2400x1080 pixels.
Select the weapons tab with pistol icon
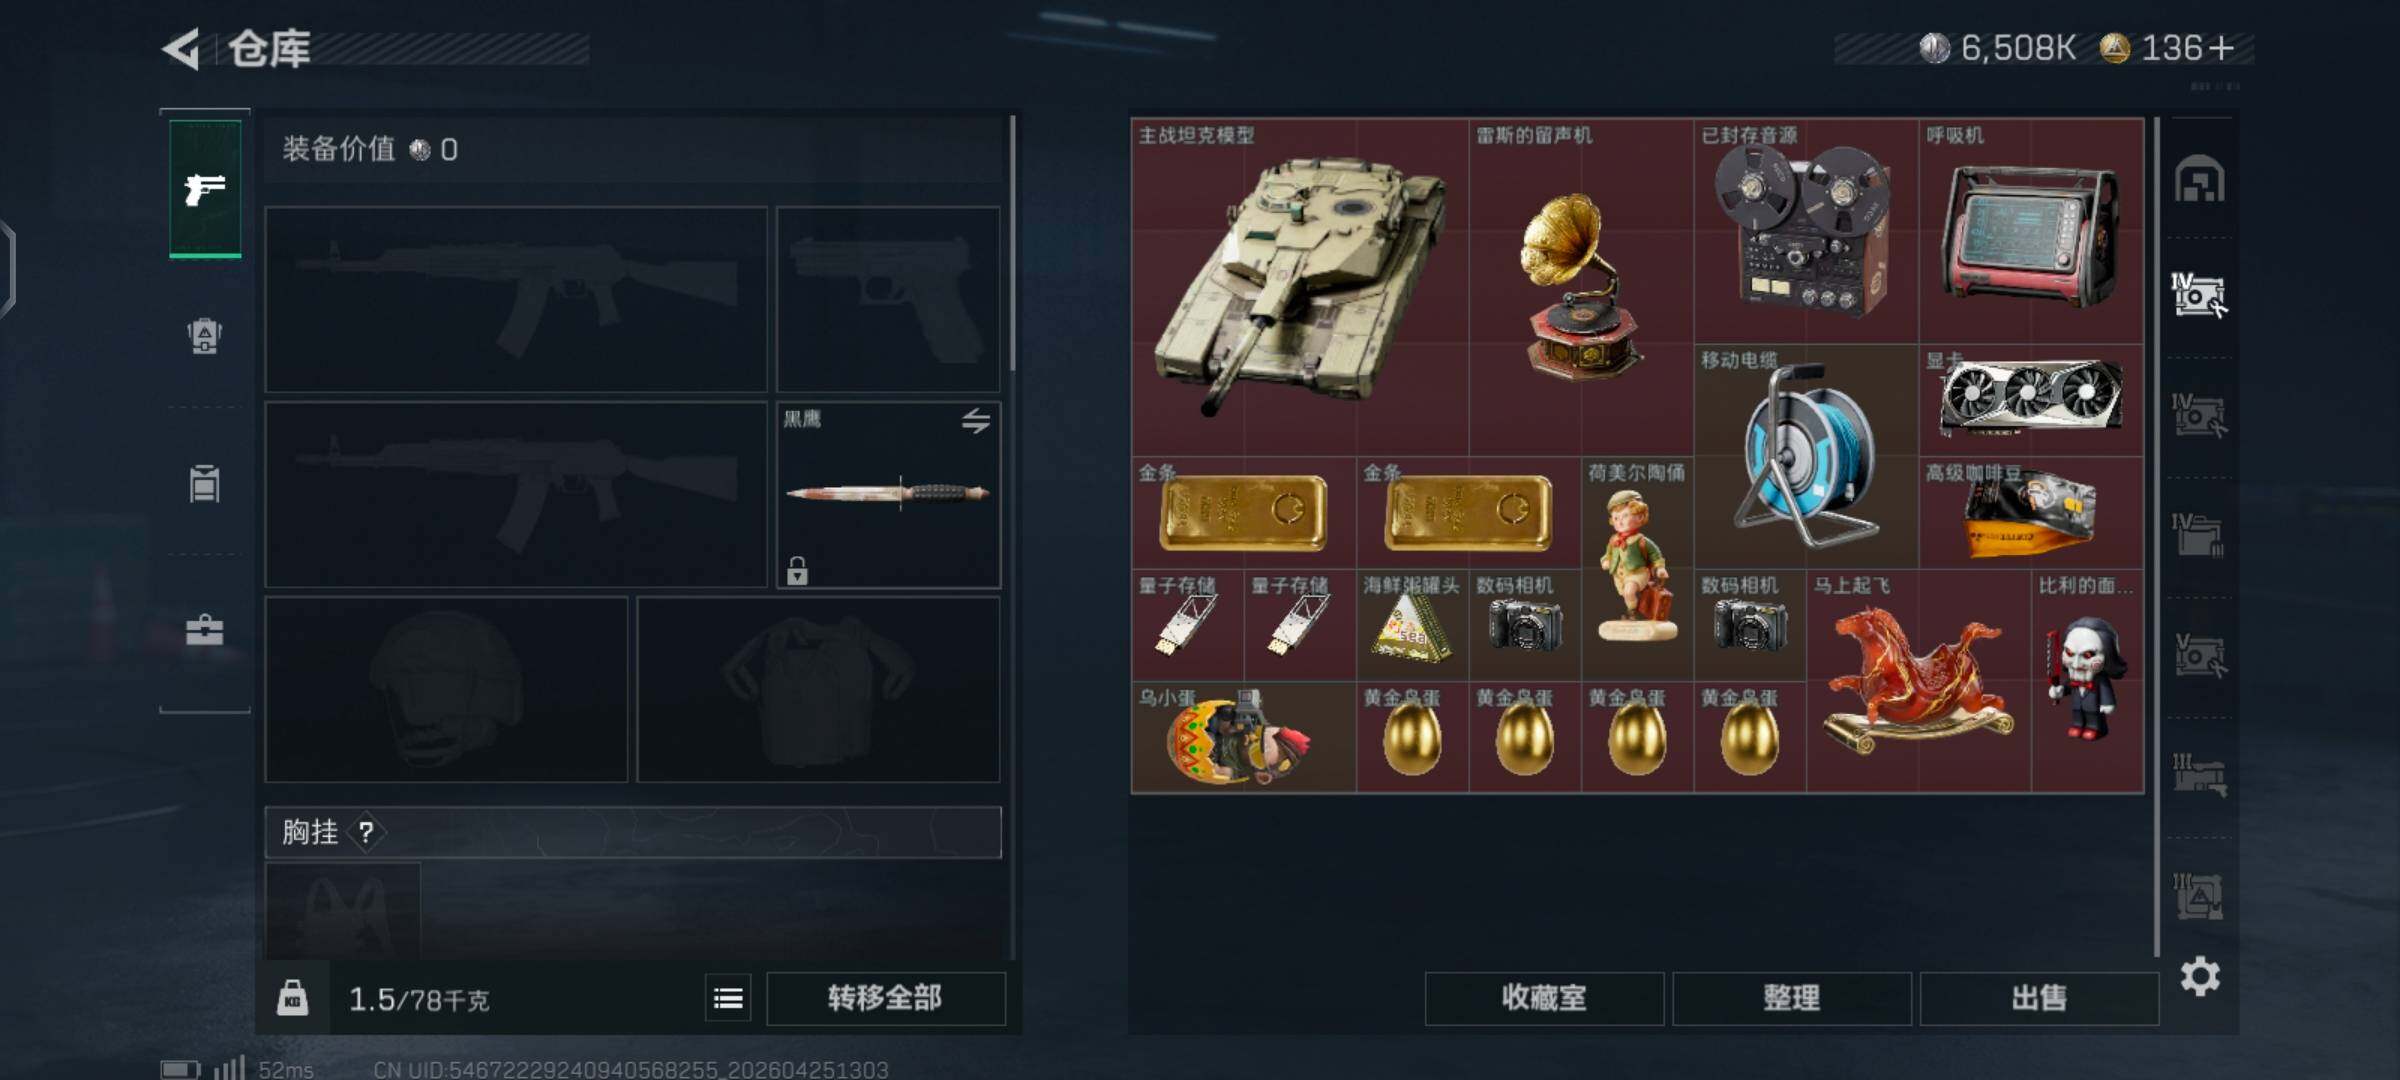point(205,188)
